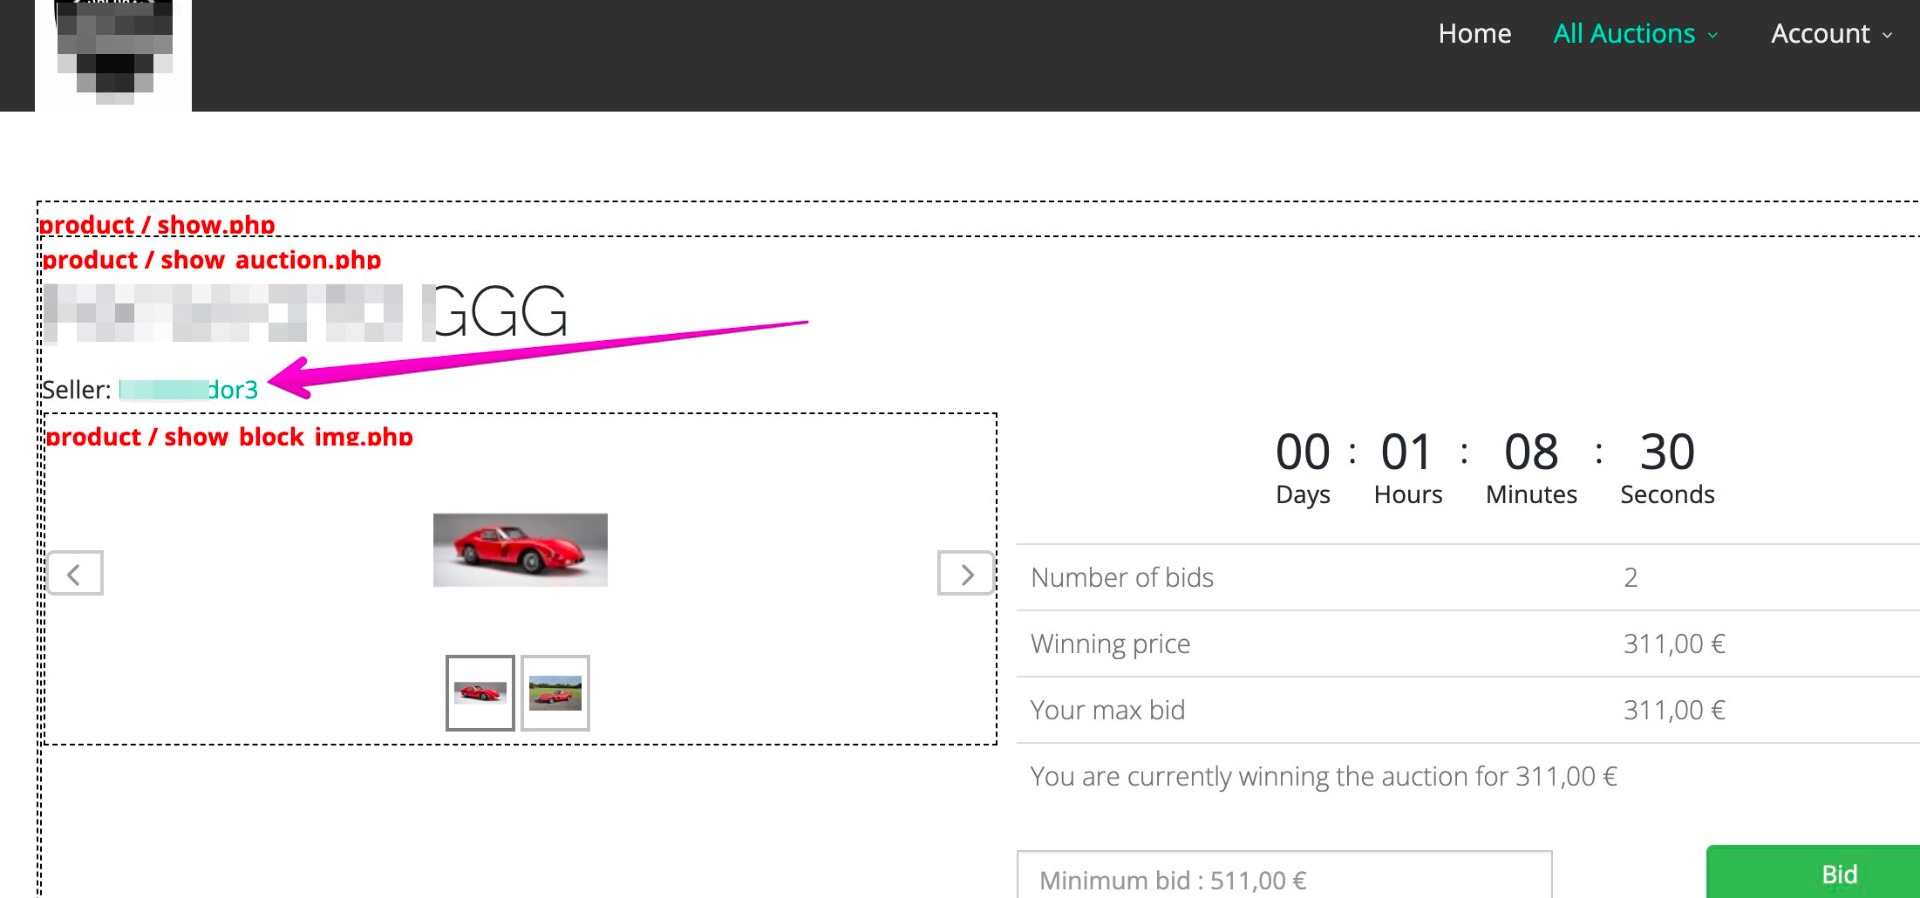Screen dimensions: 1920x898
Task: Click the main red car image
Action: pos(520,550)
